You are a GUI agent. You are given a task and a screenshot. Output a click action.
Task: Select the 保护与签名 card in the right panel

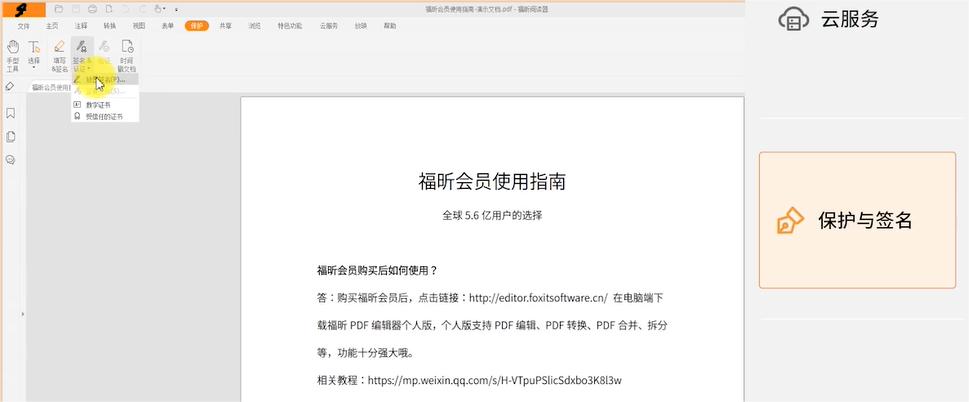857,220
